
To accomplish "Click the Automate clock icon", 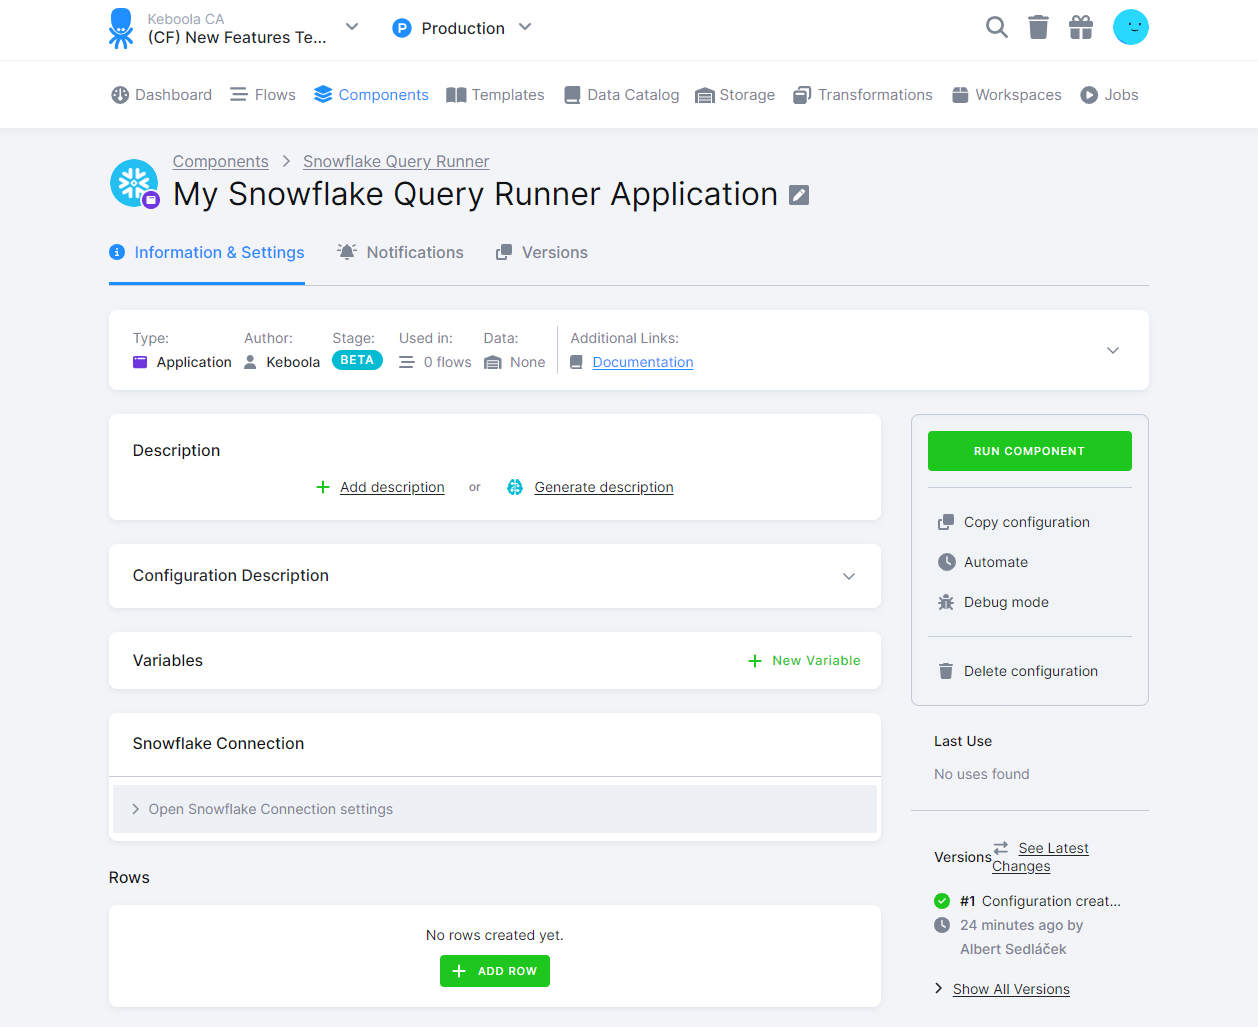I will click(x=946, y=562).
